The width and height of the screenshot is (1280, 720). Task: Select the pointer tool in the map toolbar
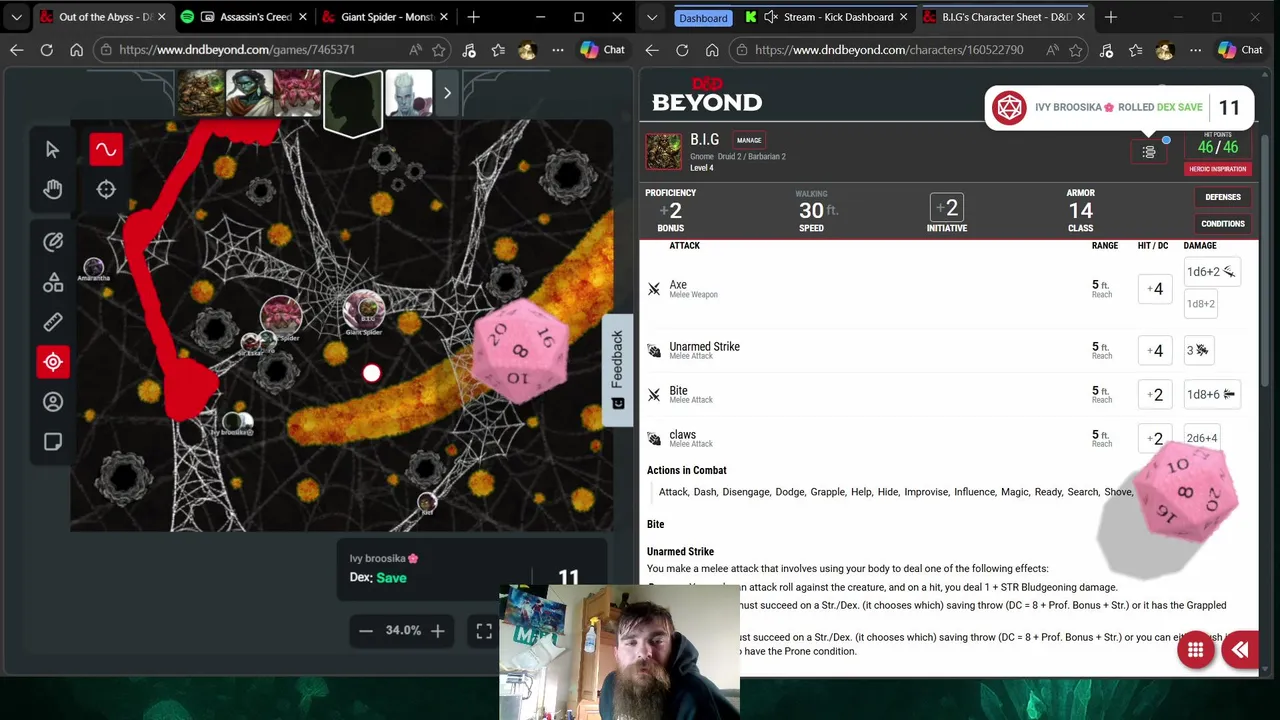tap(53, 149)
